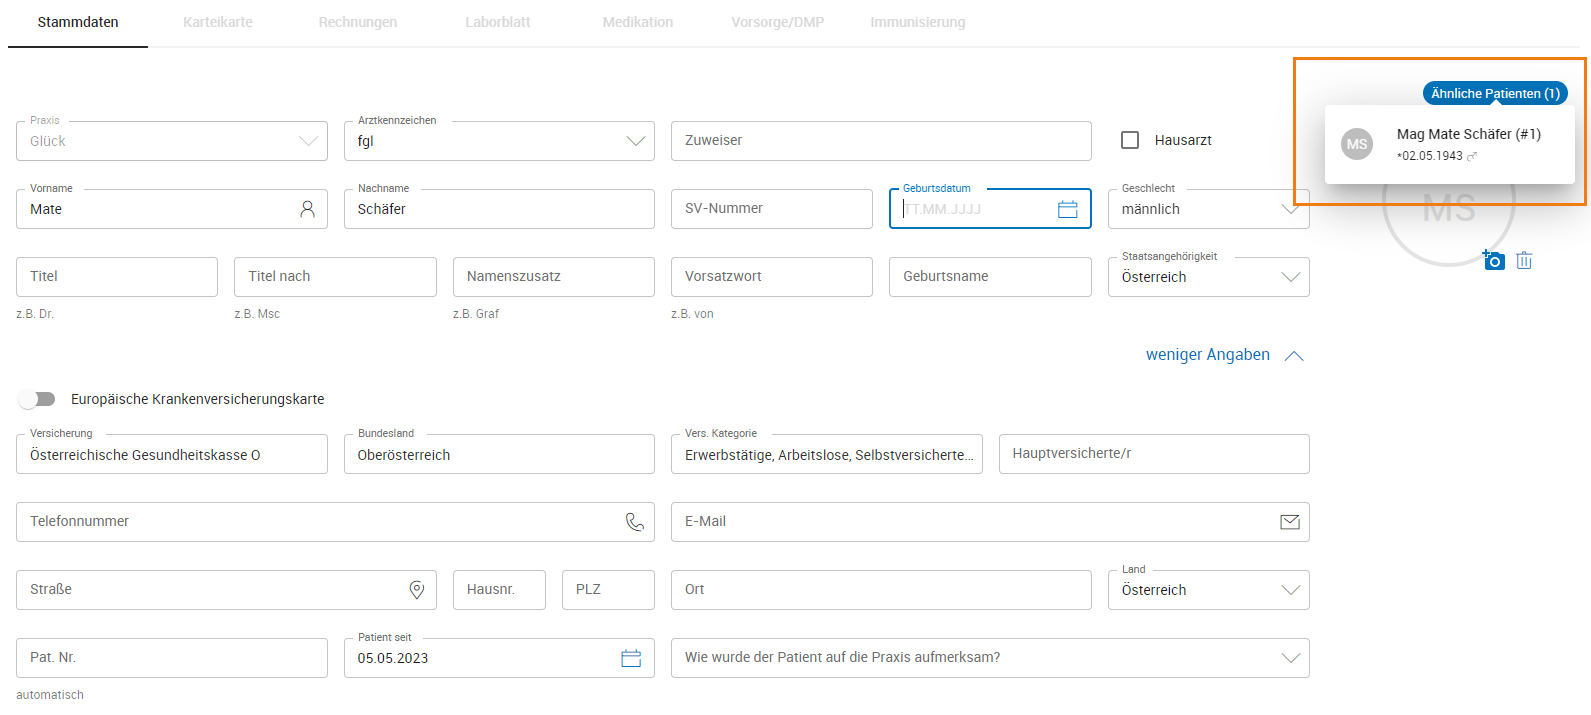The image size is (1591, 715).
Task: Open the Geburtsdatum calendar picker
Action: [1067, 209]
